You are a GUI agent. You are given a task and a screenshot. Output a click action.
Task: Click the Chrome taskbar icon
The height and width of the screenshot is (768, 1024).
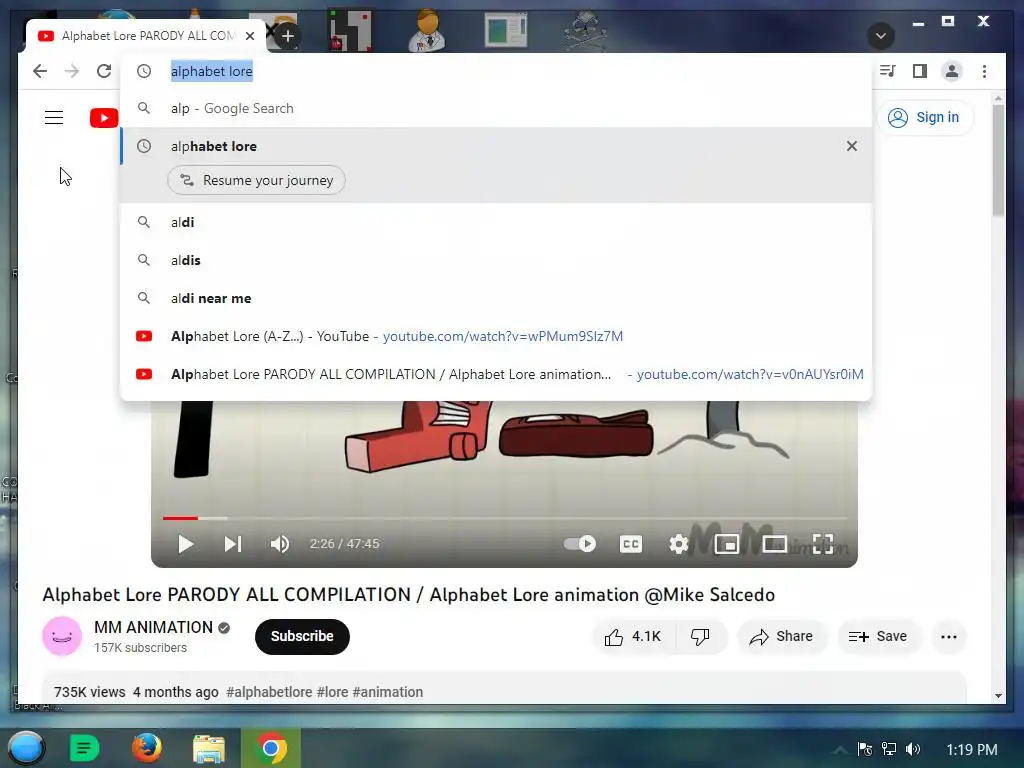coord(271,748)
